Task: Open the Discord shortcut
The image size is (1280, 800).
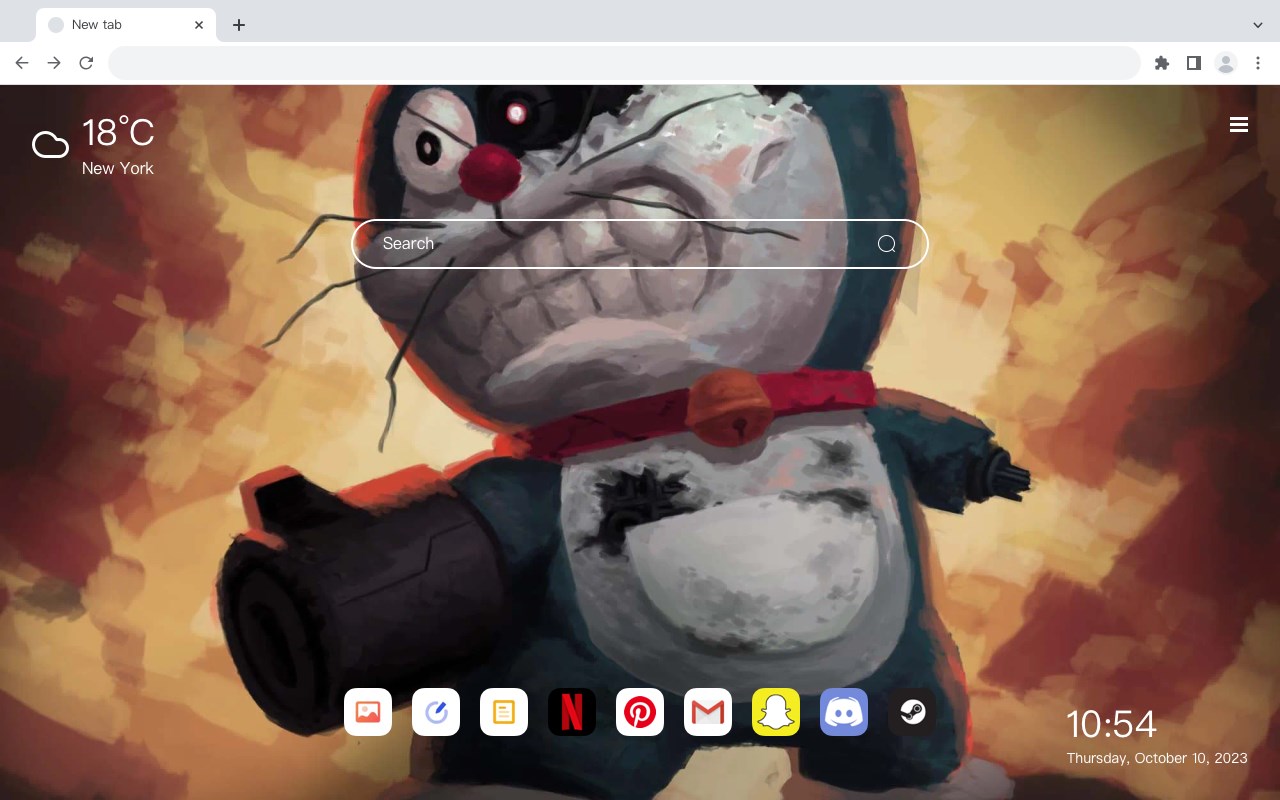Action: click(844, 712)
